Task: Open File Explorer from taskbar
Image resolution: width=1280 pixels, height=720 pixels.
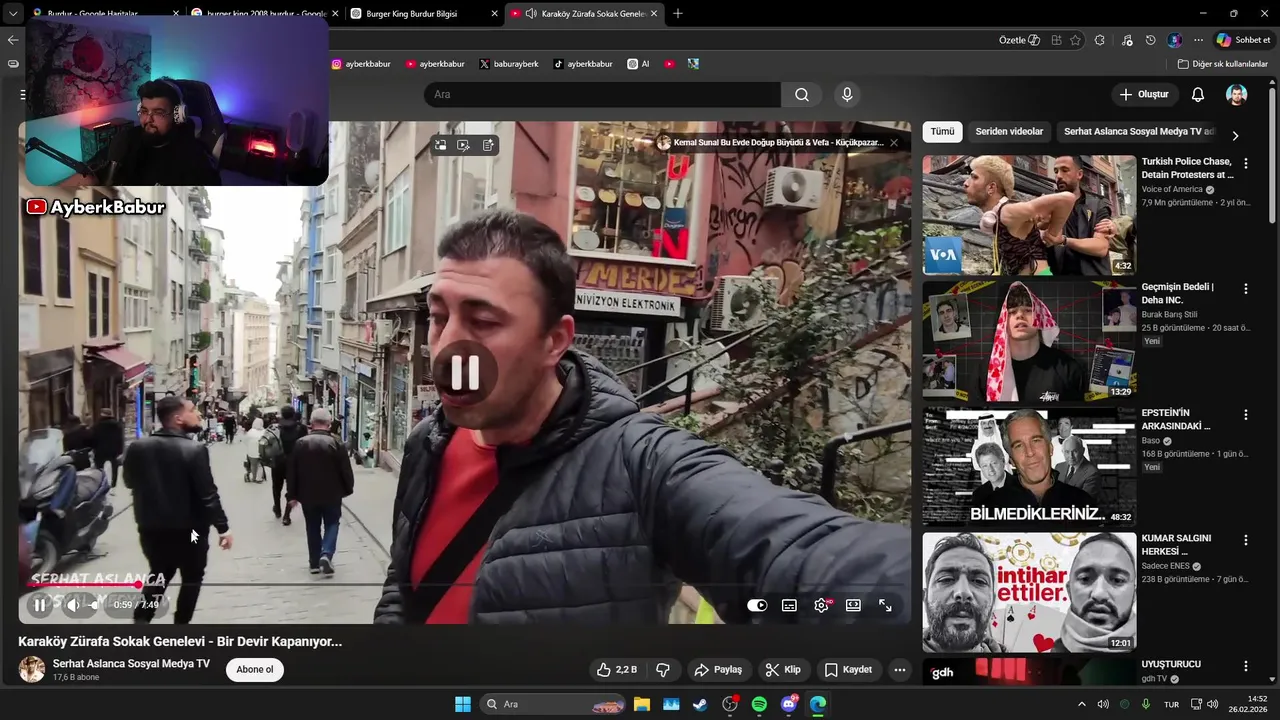Action: pyautogui.click(x=641, y=704)
